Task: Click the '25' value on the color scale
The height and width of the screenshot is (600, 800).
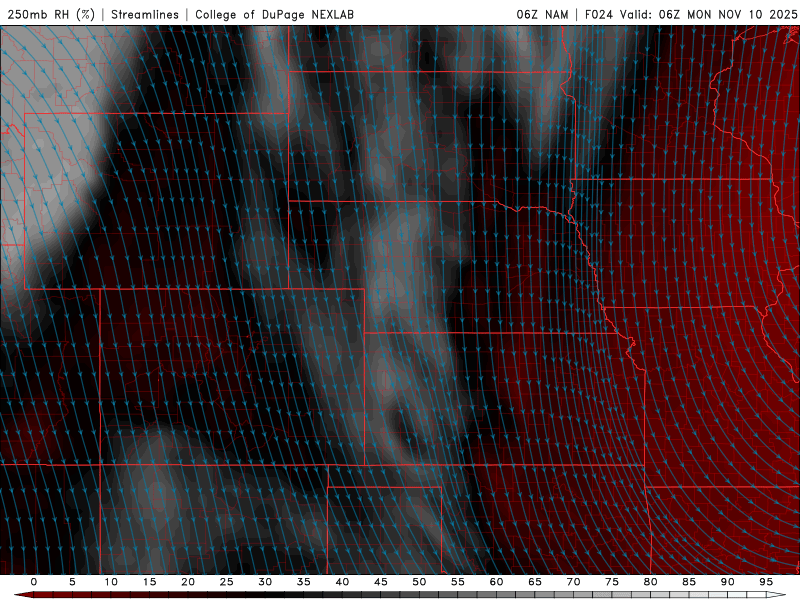Action: click(x=227, y=582)
